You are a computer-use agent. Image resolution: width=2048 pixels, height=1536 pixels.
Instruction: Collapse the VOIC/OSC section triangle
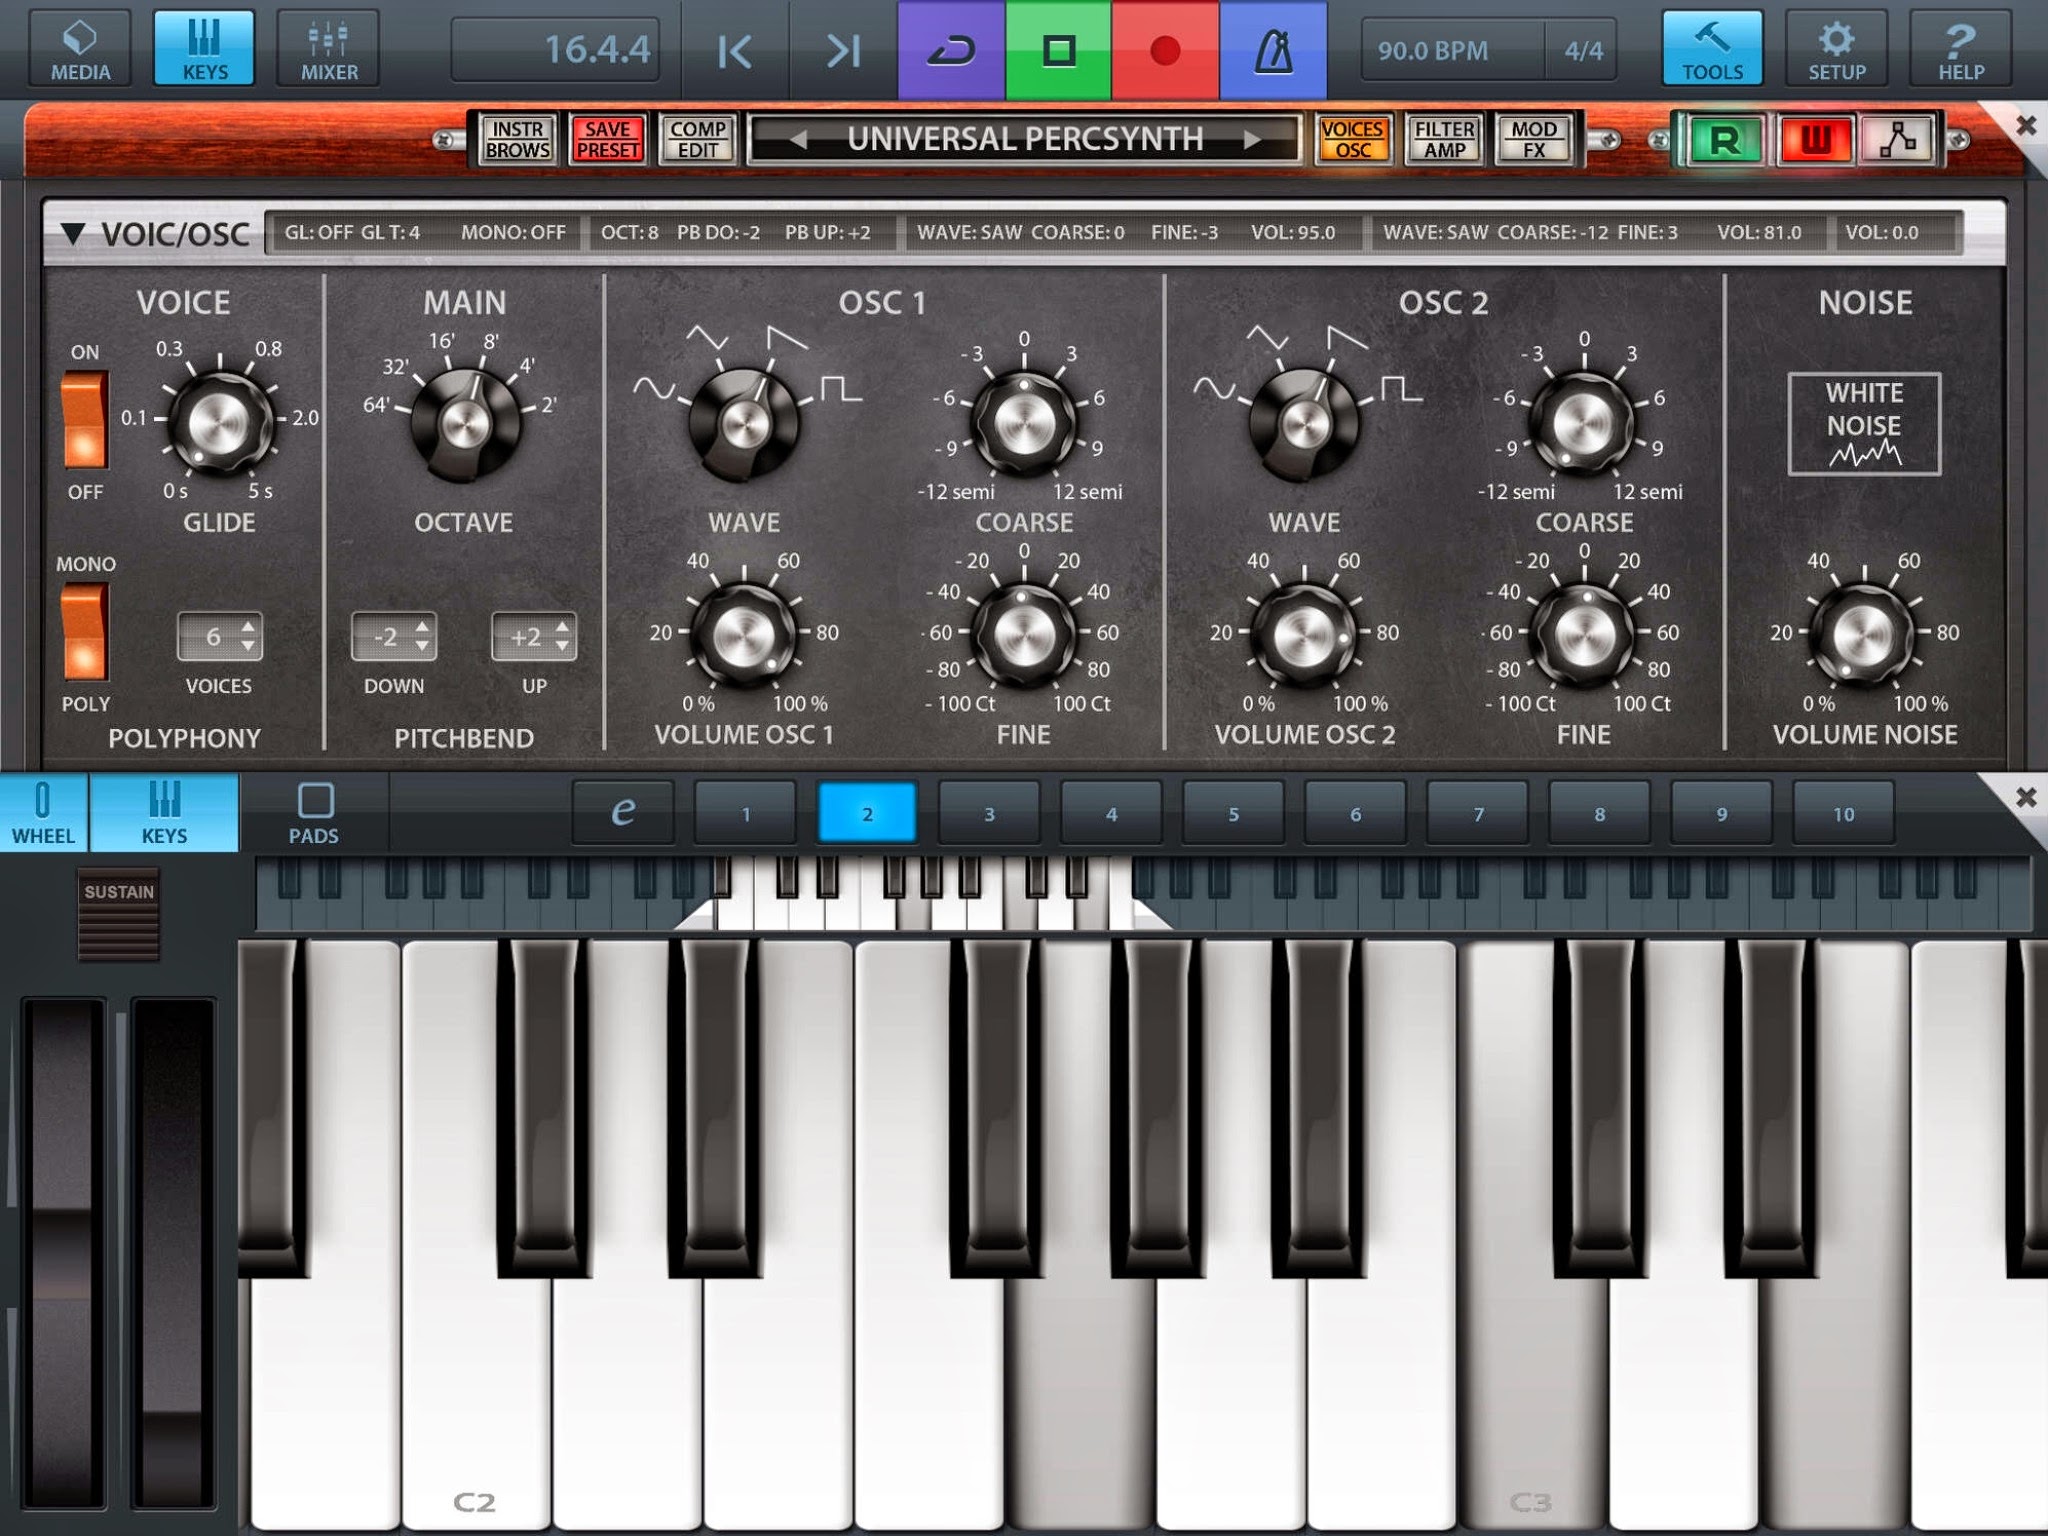[x=73, y=234]
